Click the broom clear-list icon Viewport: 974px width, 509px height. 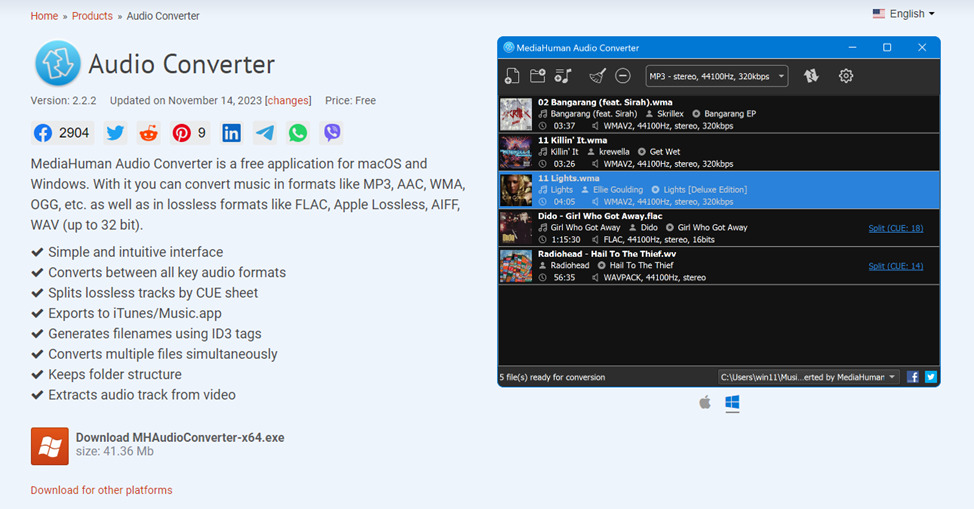(x=597, y=76)
